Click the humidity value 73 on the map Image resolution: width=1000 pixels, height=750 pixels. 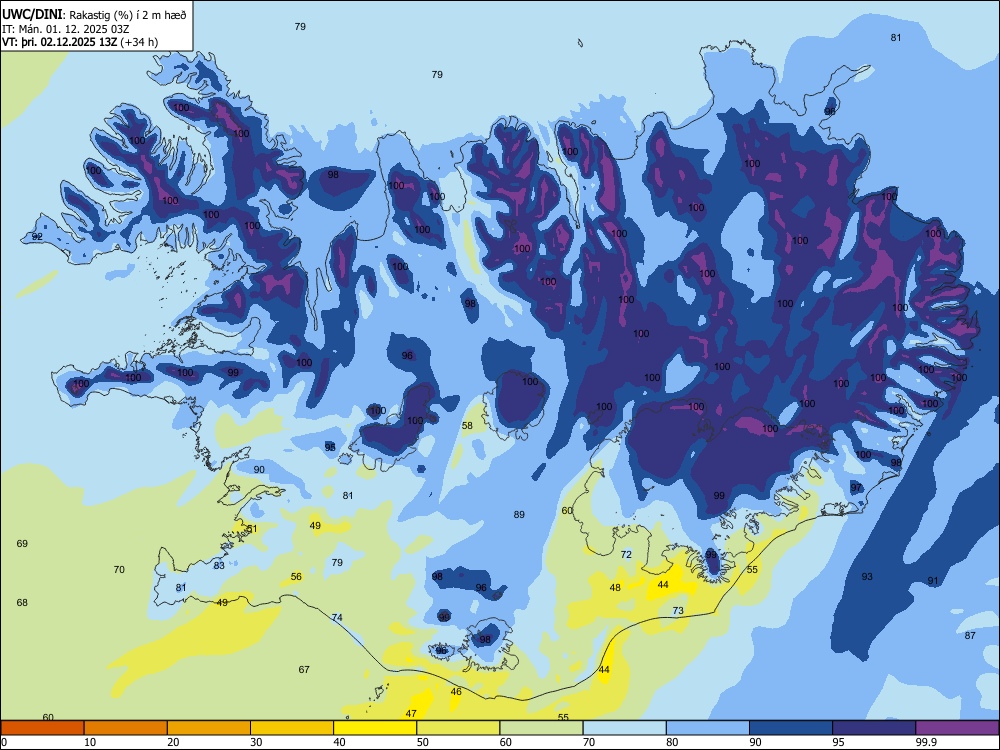[678, 610]
